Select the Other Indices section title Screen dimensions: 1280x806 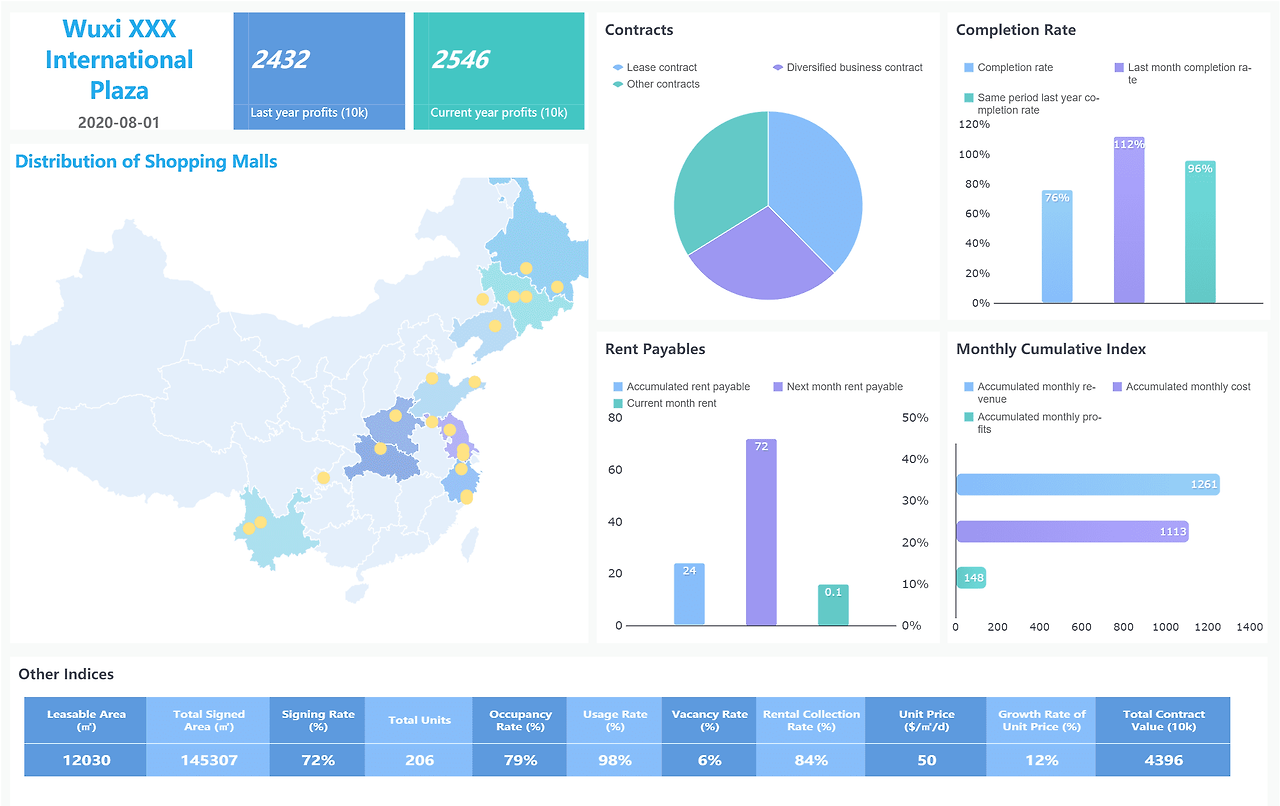(66, 674)
